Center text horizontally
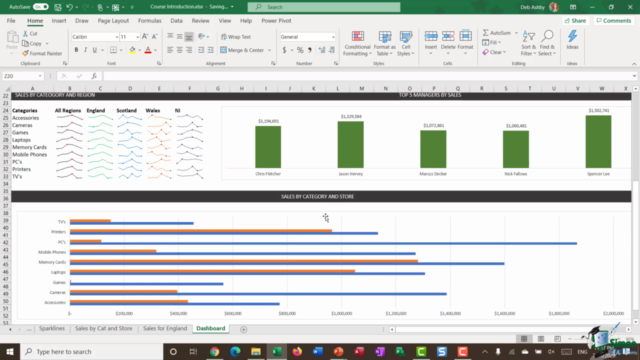Viewport: 640px width, 360px height. pos(180,50)
